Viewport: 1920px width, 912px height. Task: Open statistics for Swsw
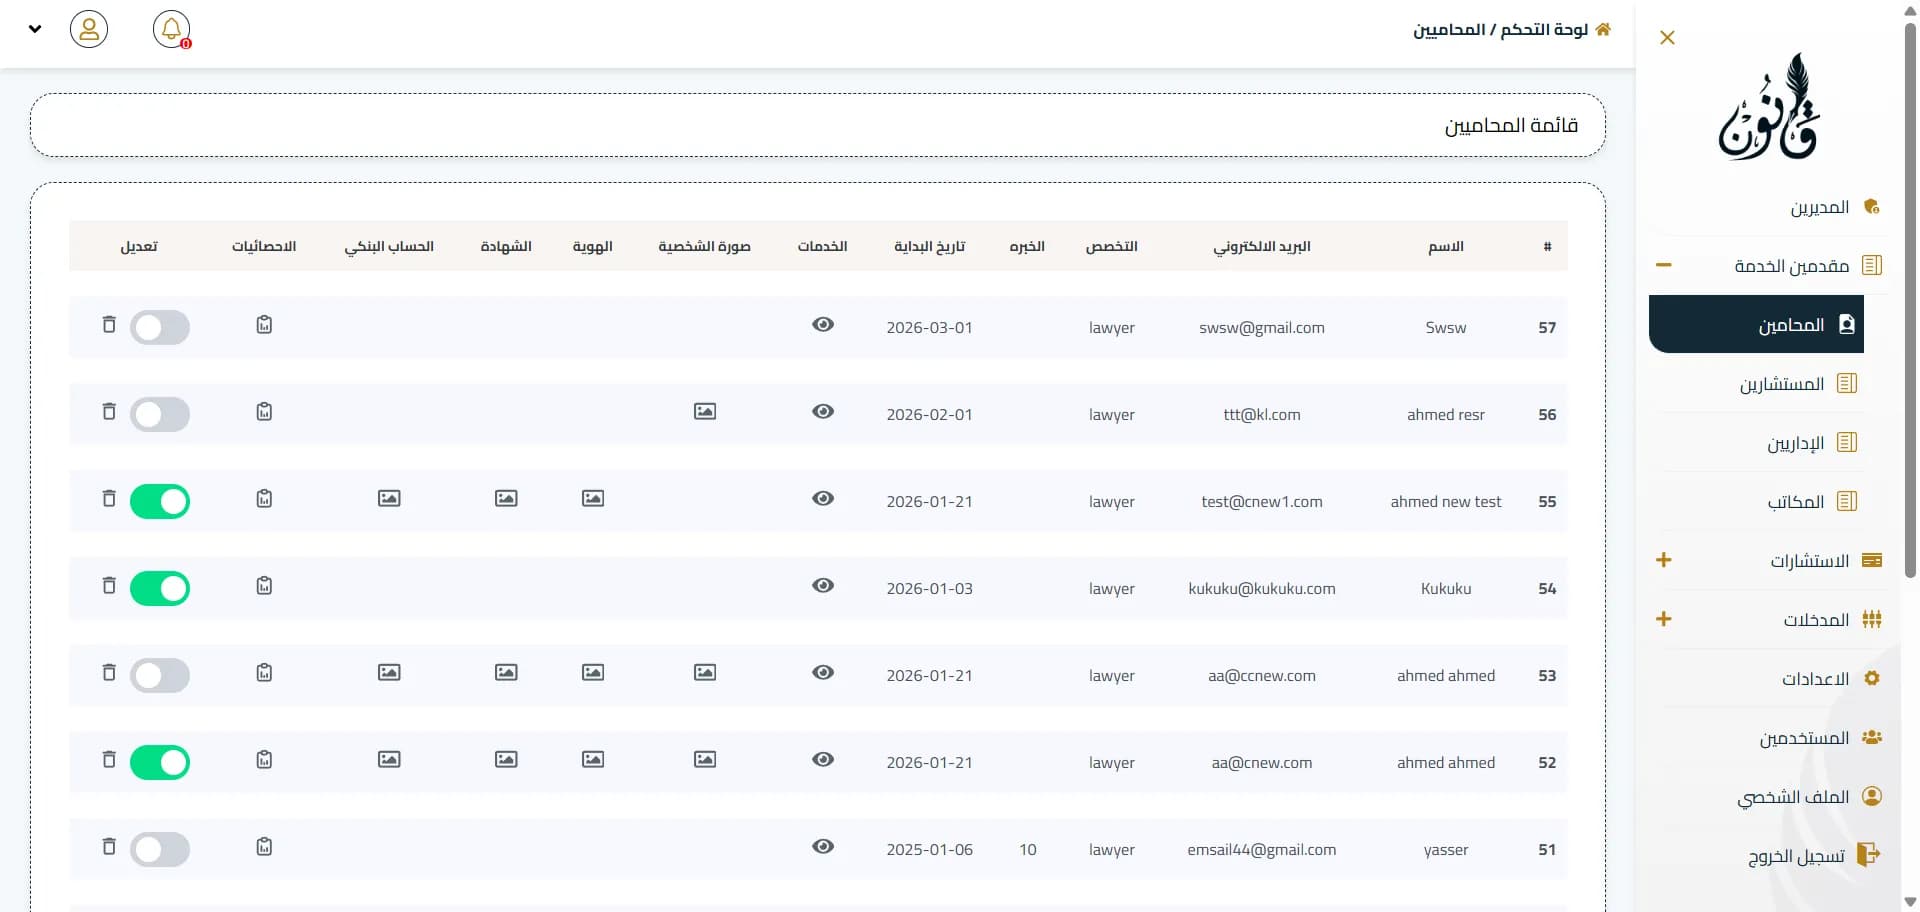[264, 325]
